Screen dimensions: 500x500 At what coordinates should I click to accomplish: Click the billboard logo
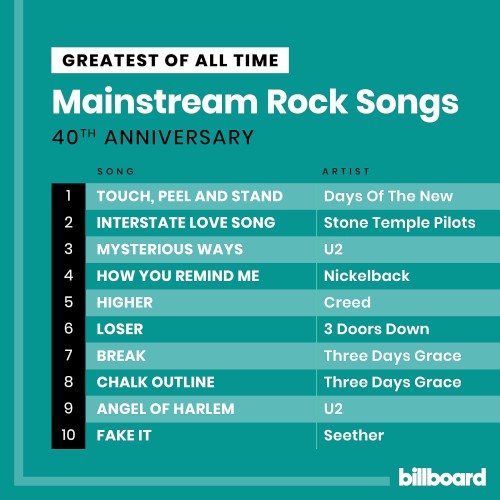[442, 477]
